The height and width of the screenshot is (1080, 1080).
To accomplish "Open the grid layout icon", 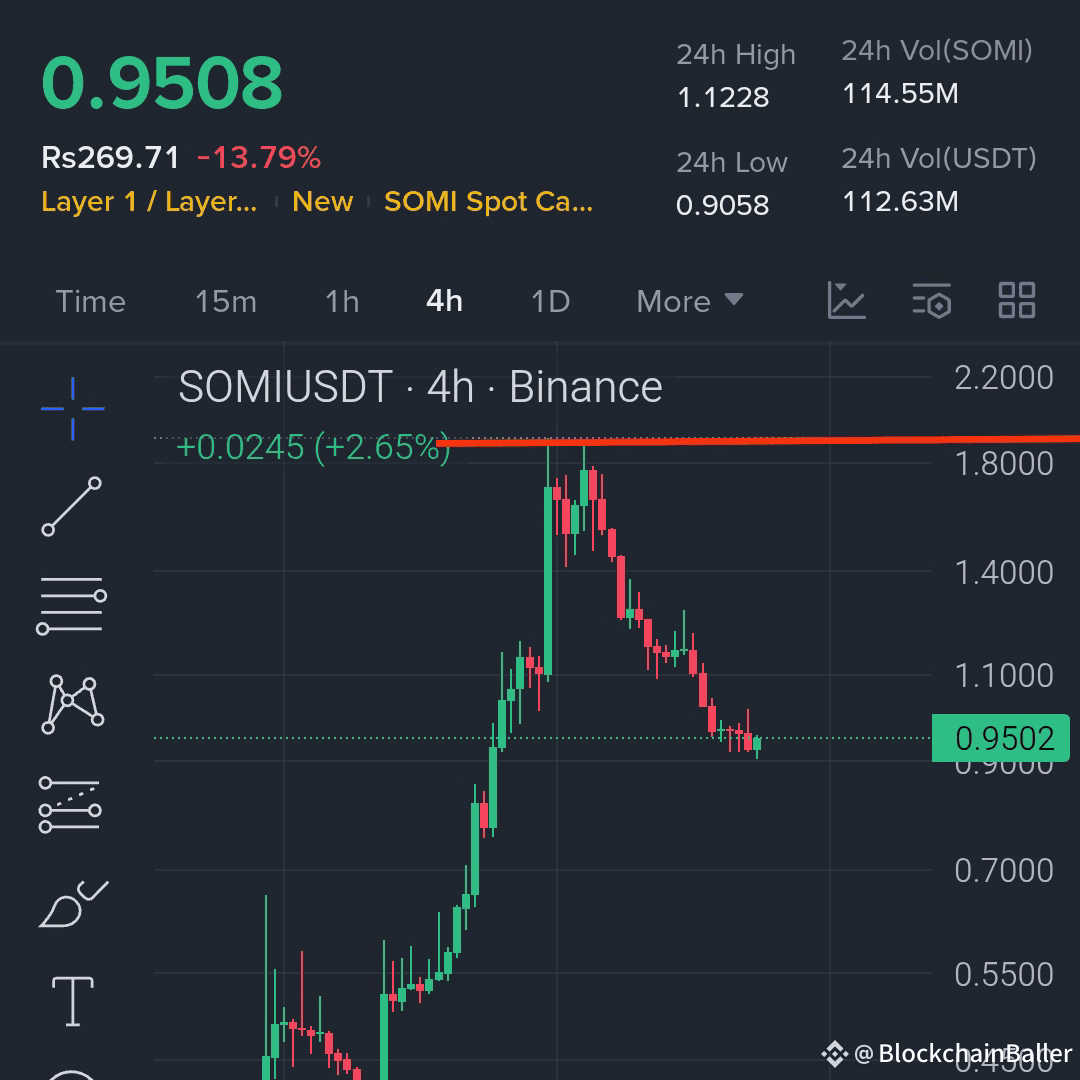I will (1017, 300).
